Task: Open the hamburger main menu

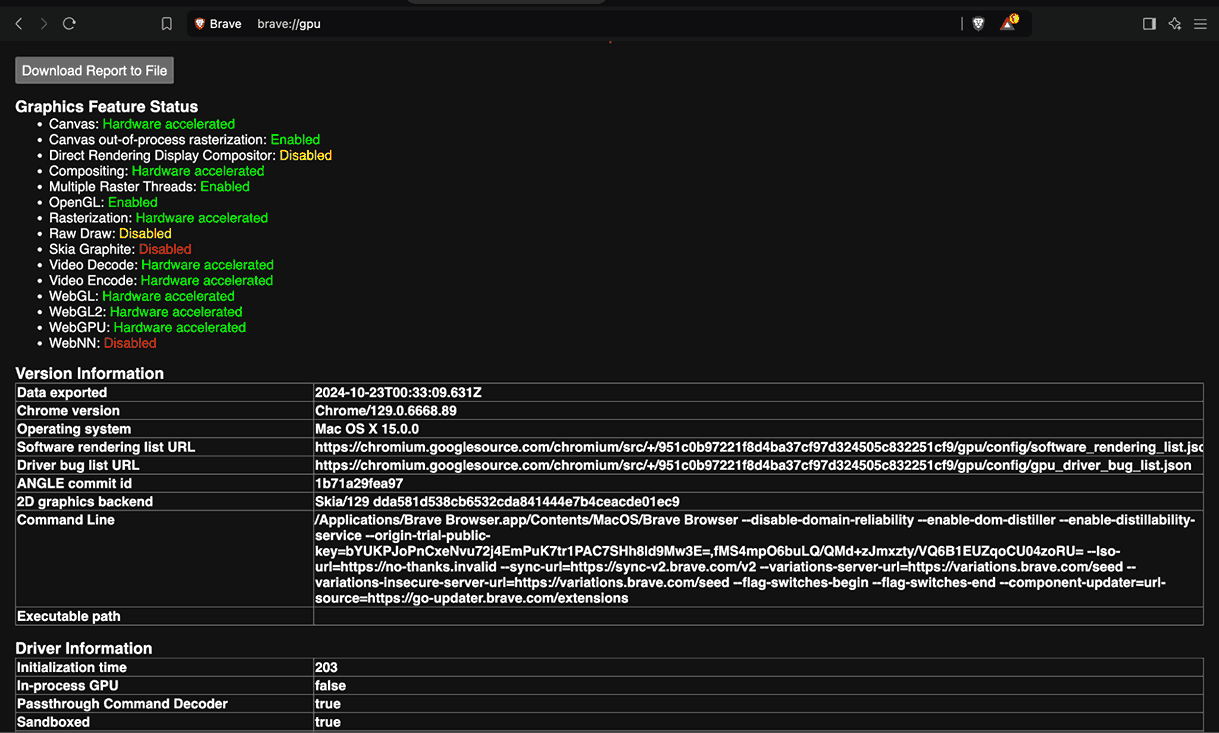Action: point(1200,24)
